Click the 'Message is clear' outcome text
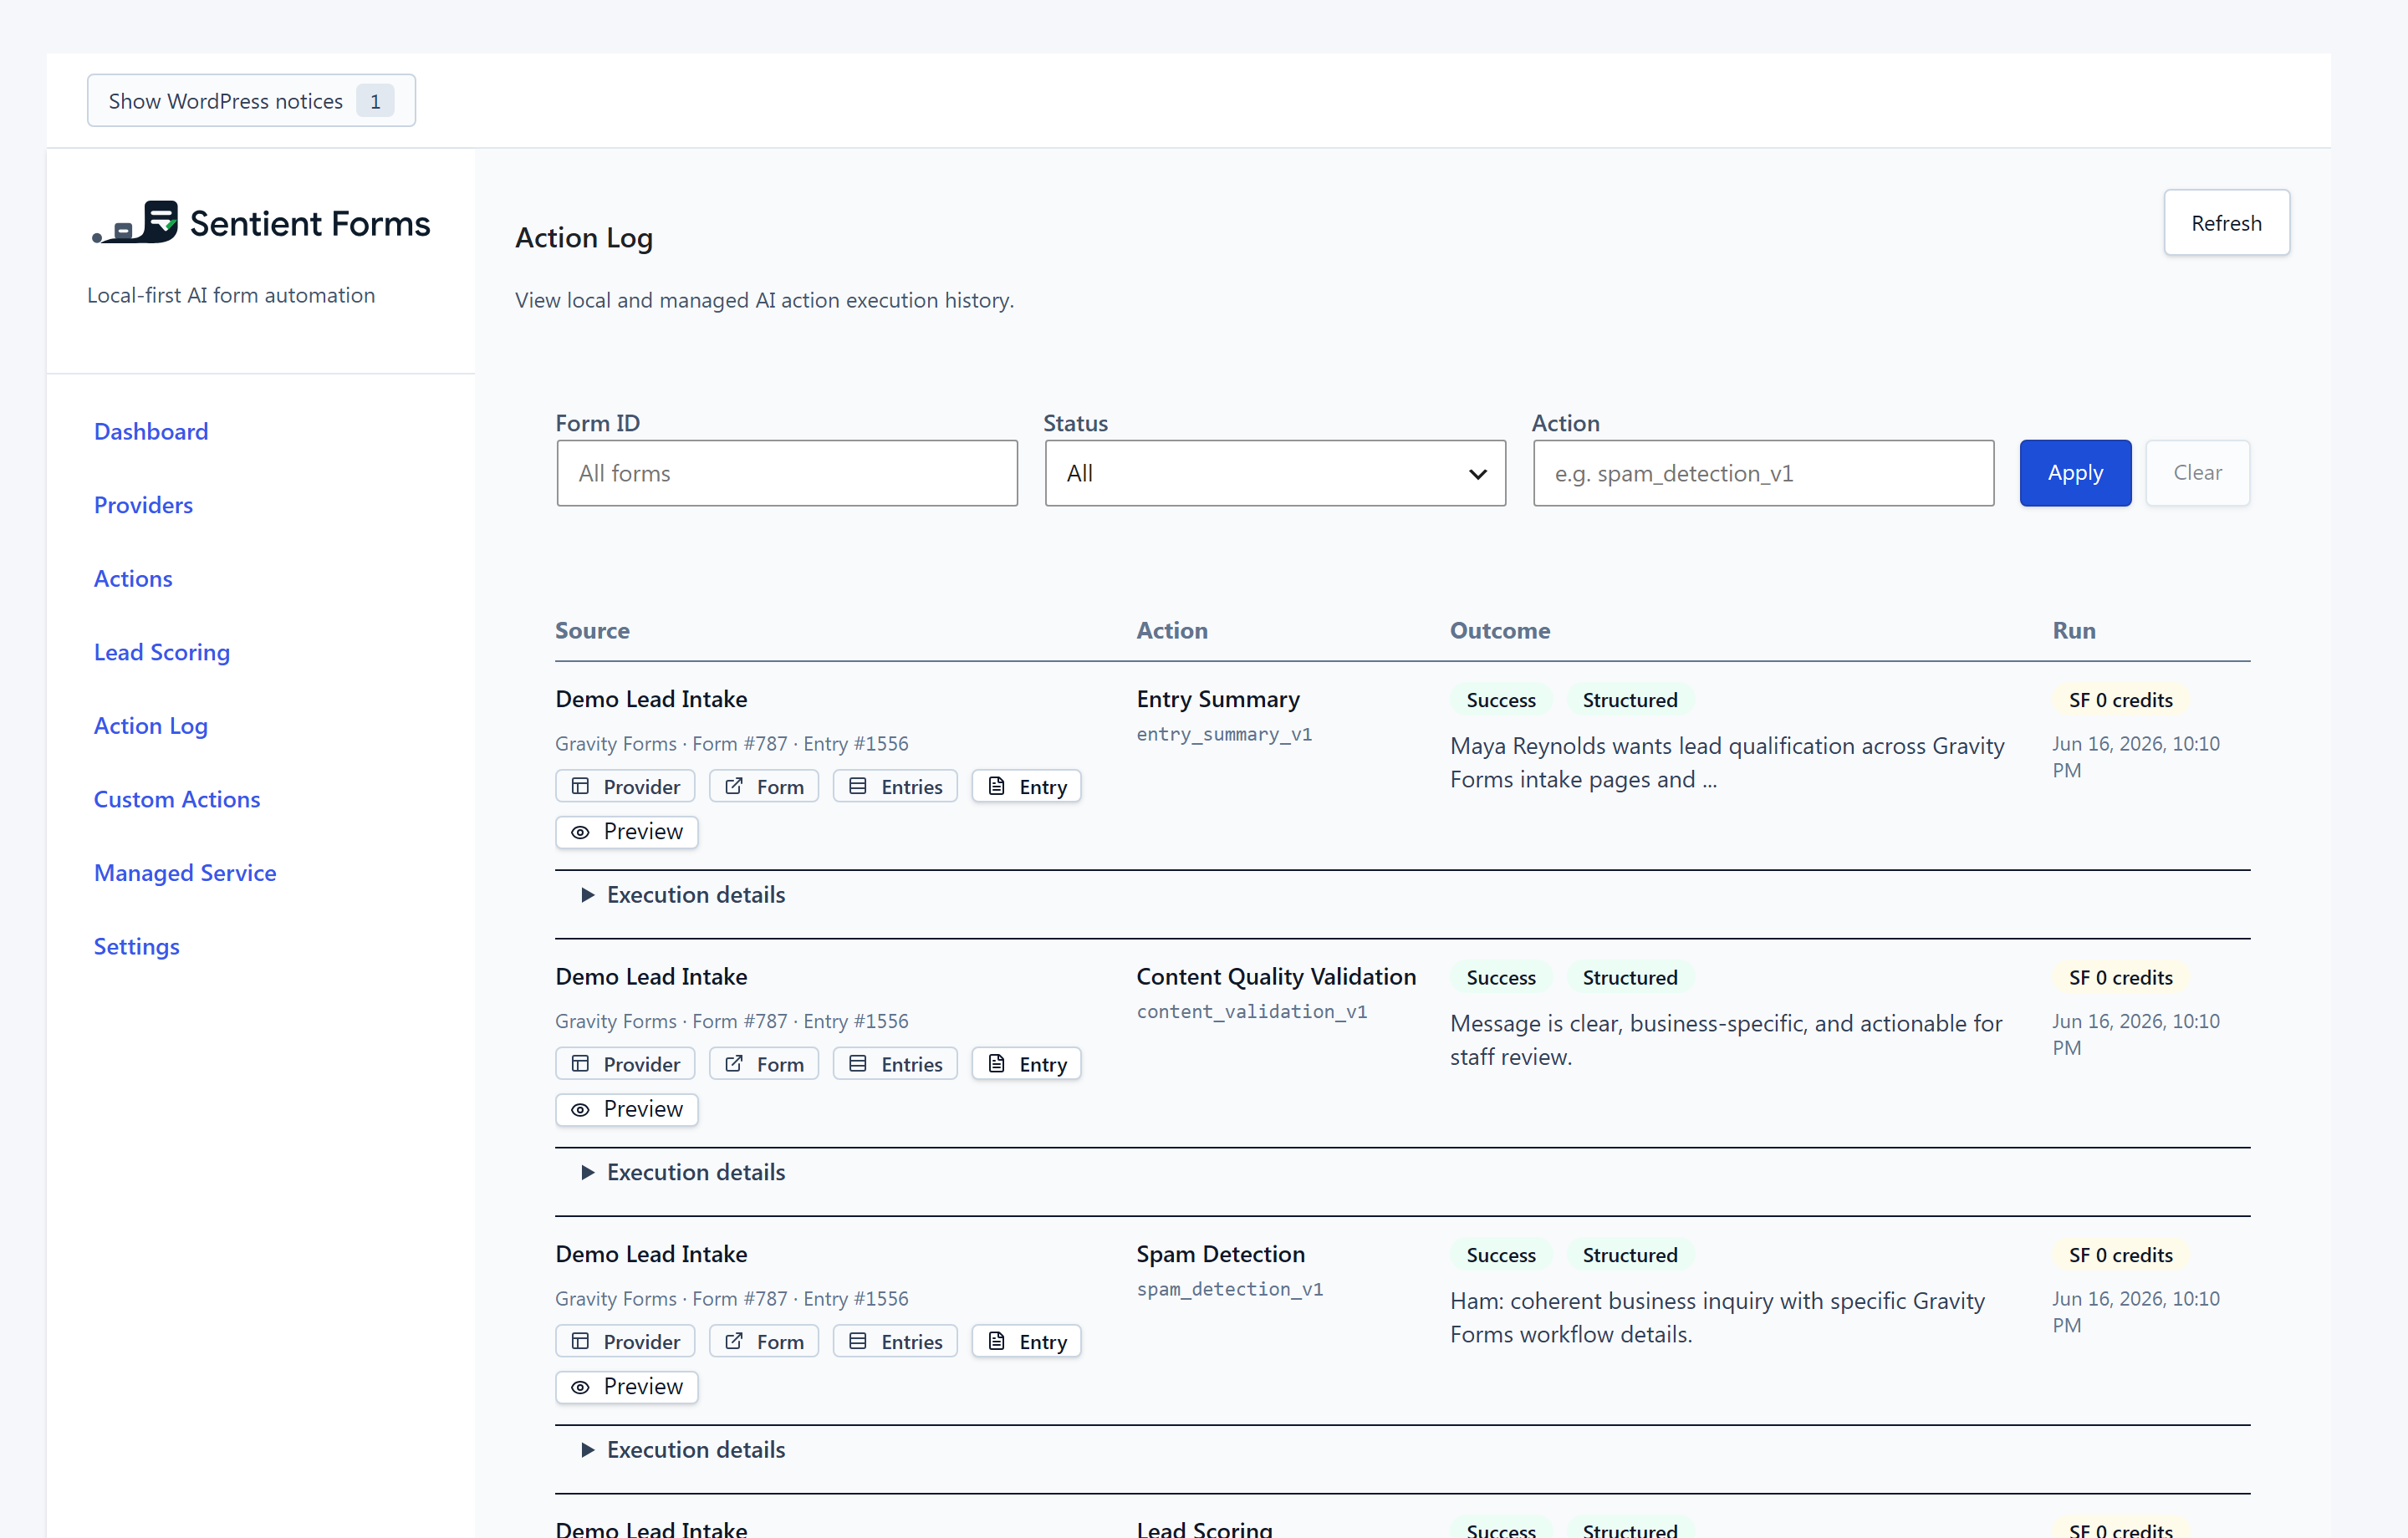Screen dimensions: 2408x1538 (x=1726, y=1040)
